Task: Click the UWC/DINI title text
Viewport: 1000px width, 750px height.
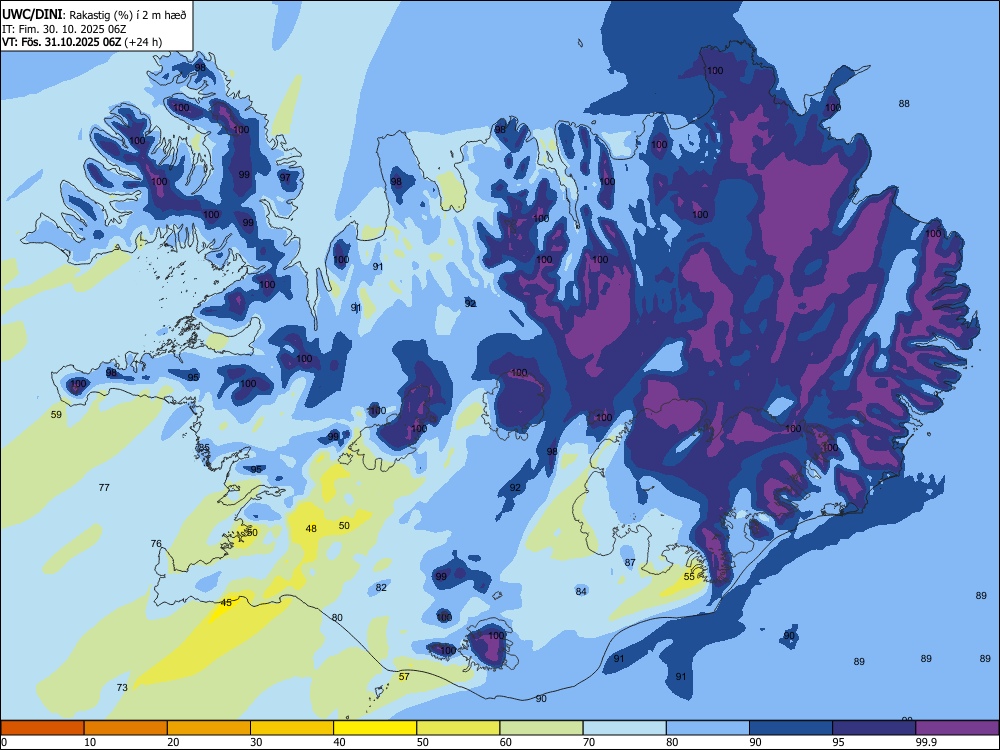Action: click(x=32, y=15)
